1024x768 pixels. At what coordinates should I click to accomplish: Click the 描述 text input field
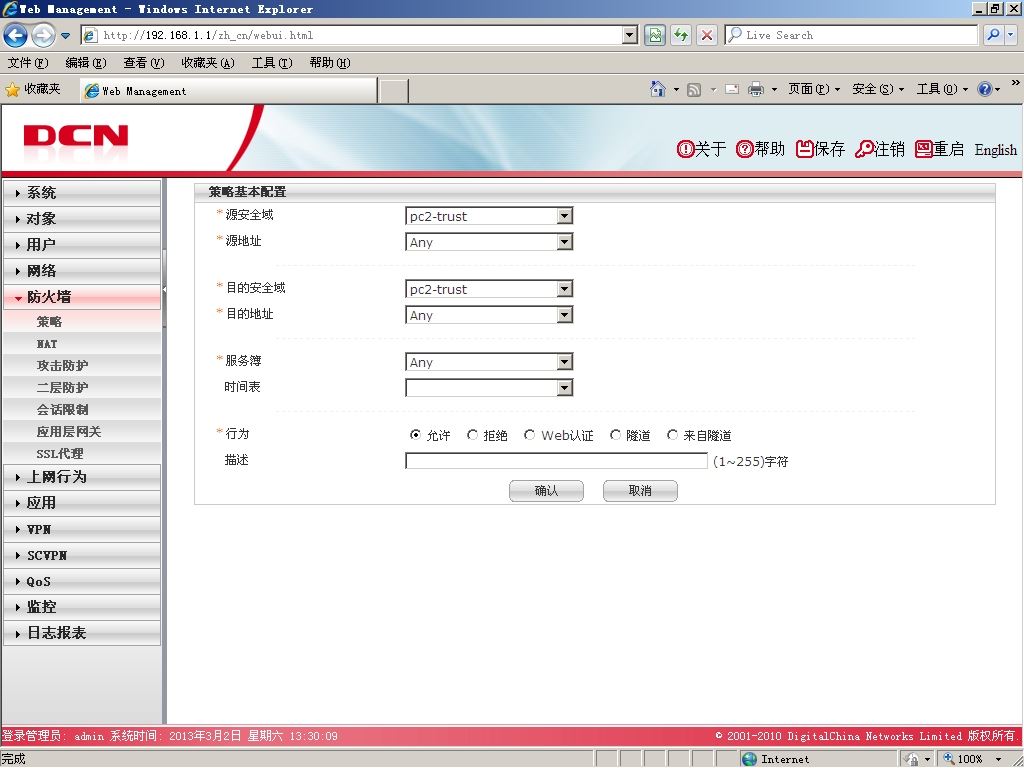pyautogui.click(x=556, y=460)
